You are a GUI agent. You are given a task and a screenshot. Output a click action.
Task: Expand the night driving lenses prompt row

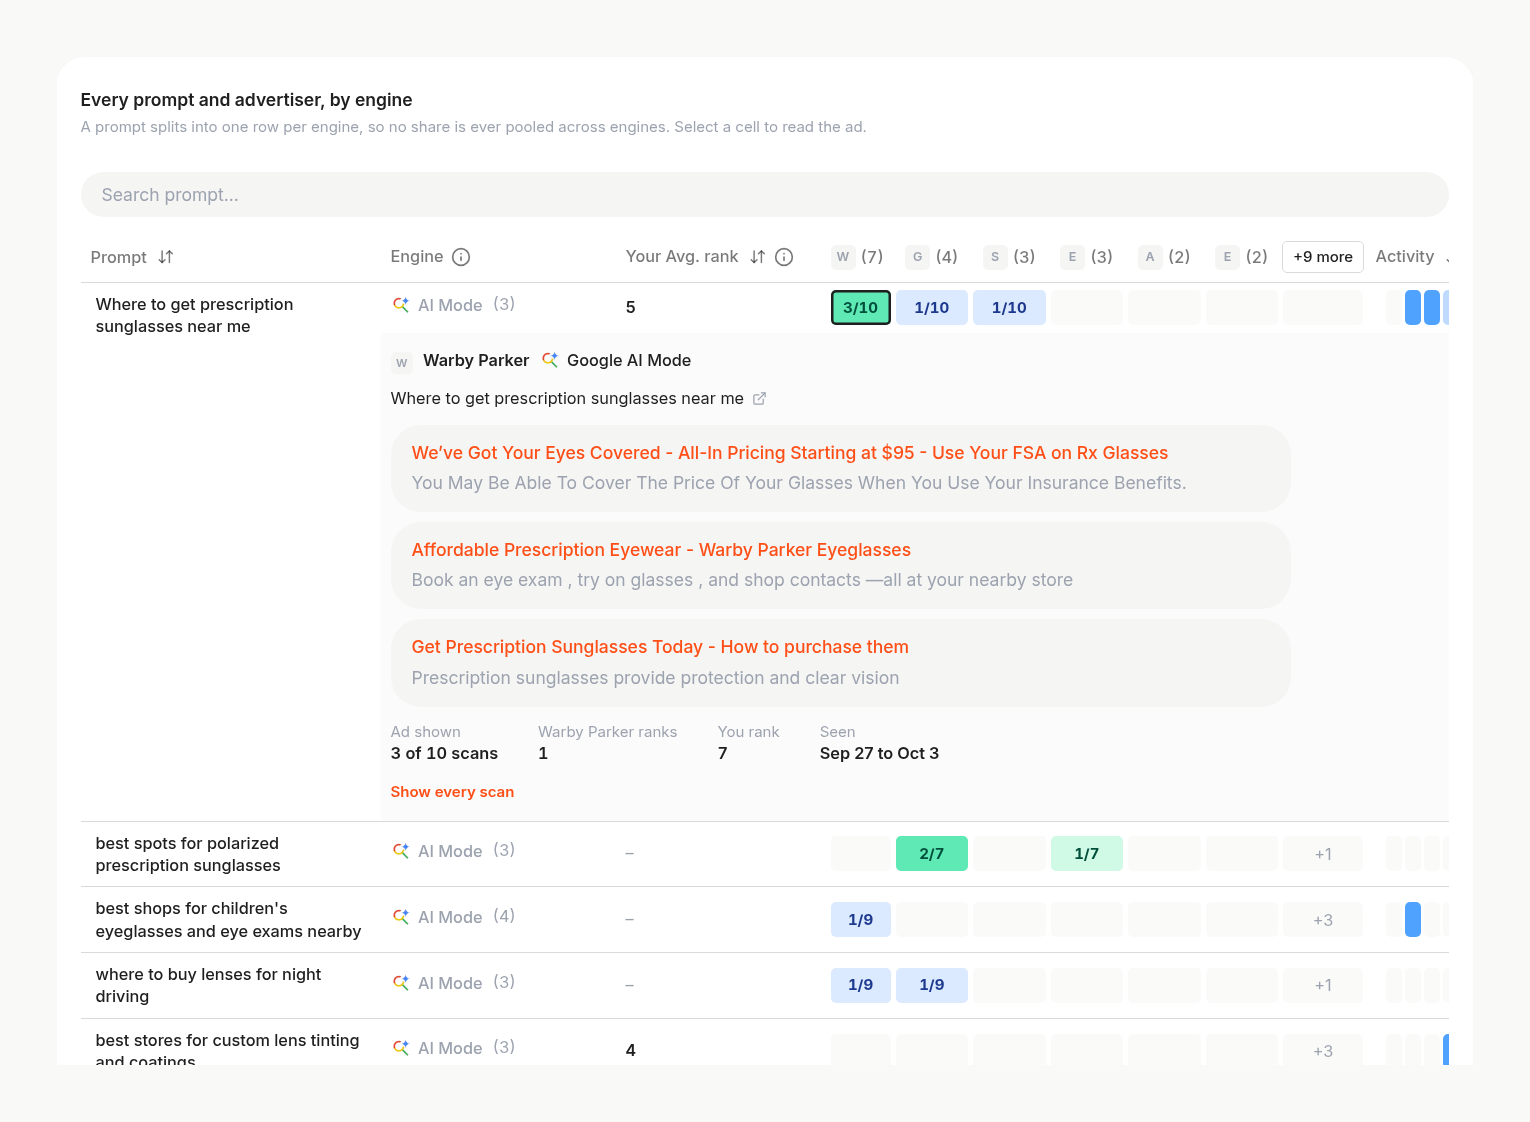[x=208, y=985]
